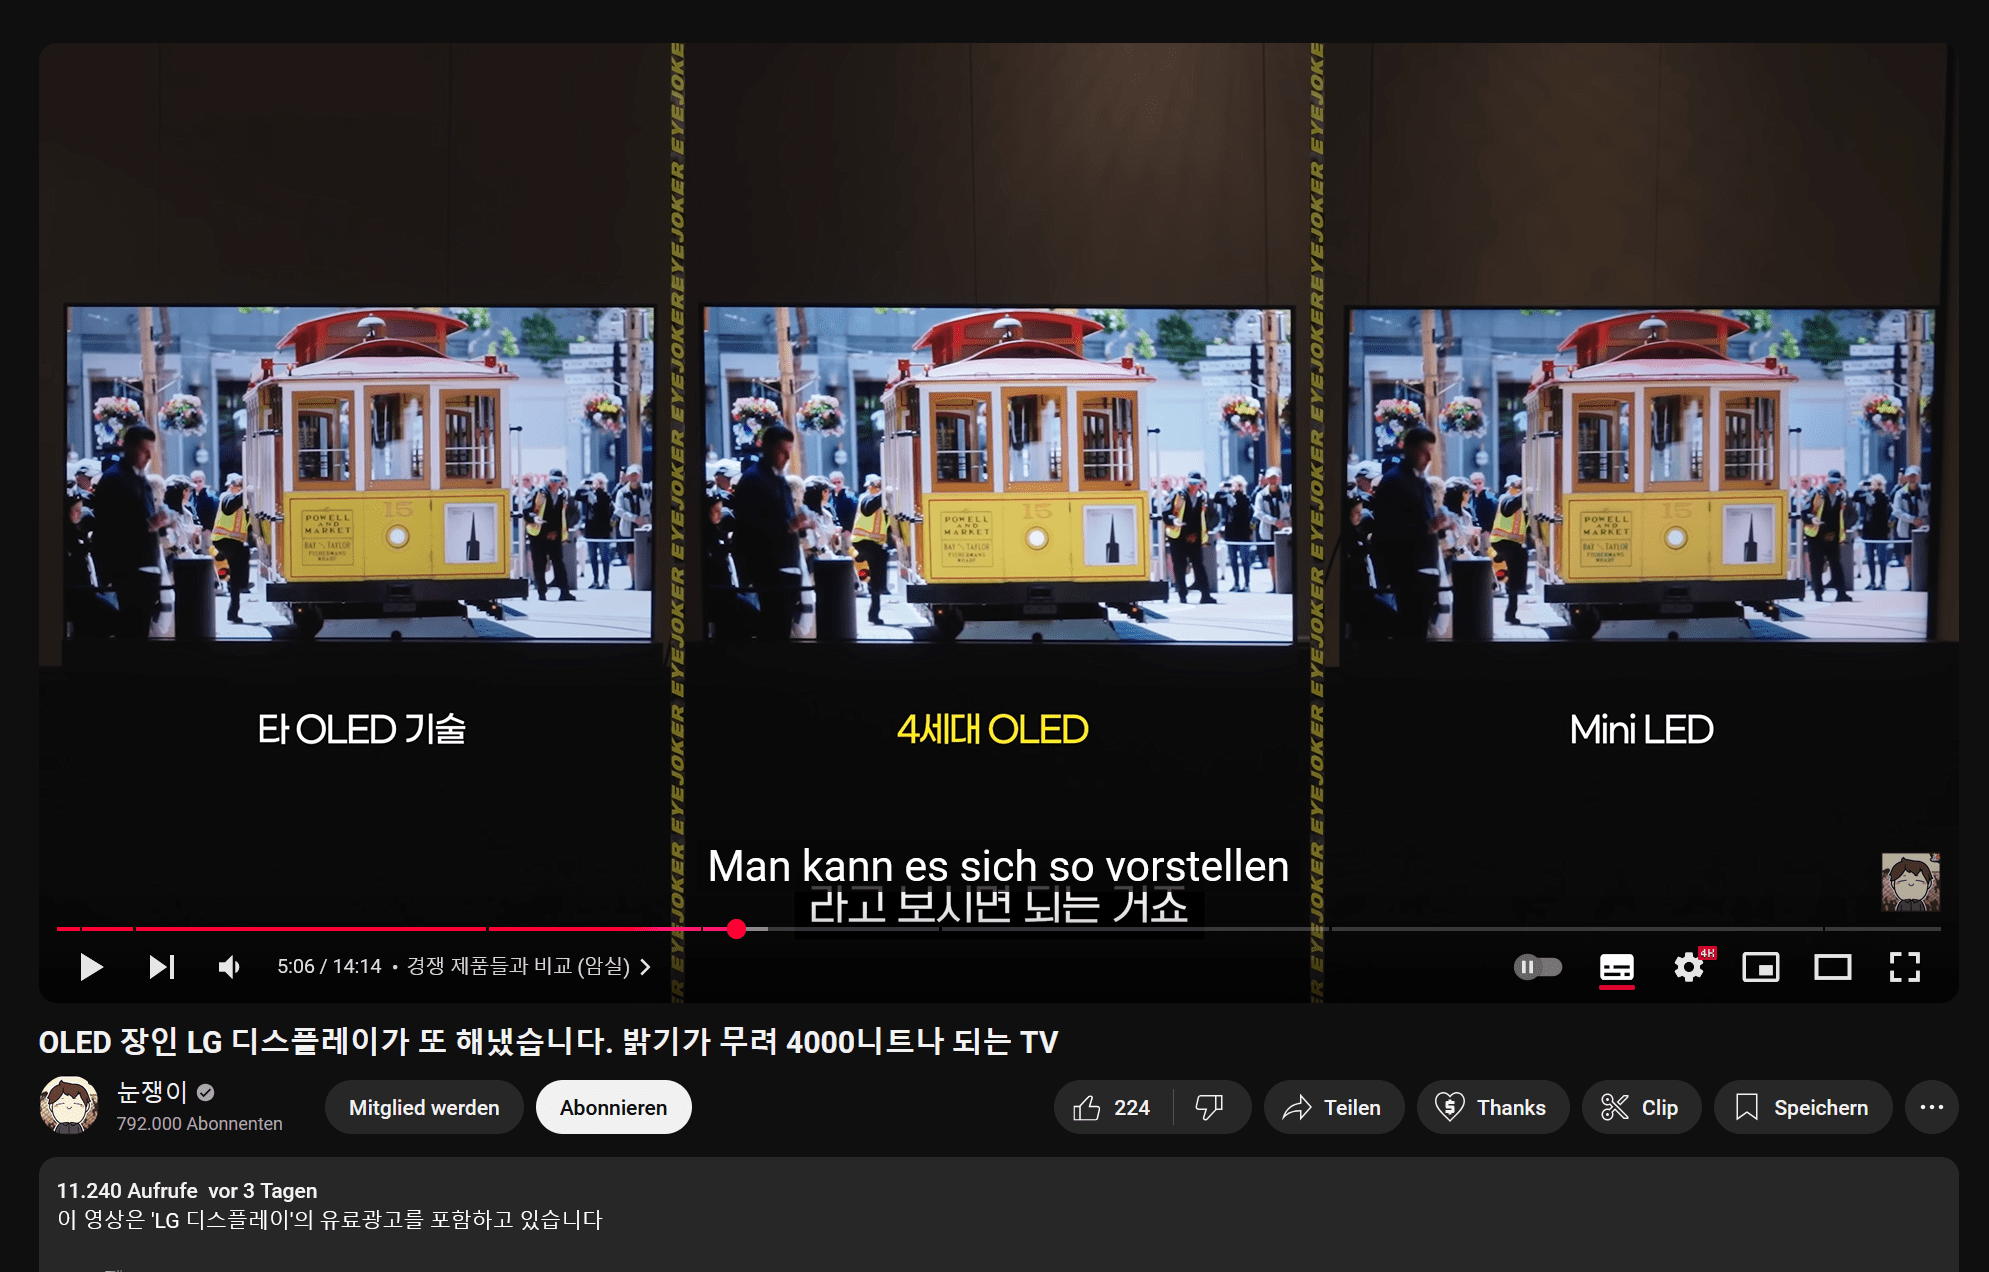
Task: Switch to theater mode
Action: pyautogui.click(x=1833, y=967)
